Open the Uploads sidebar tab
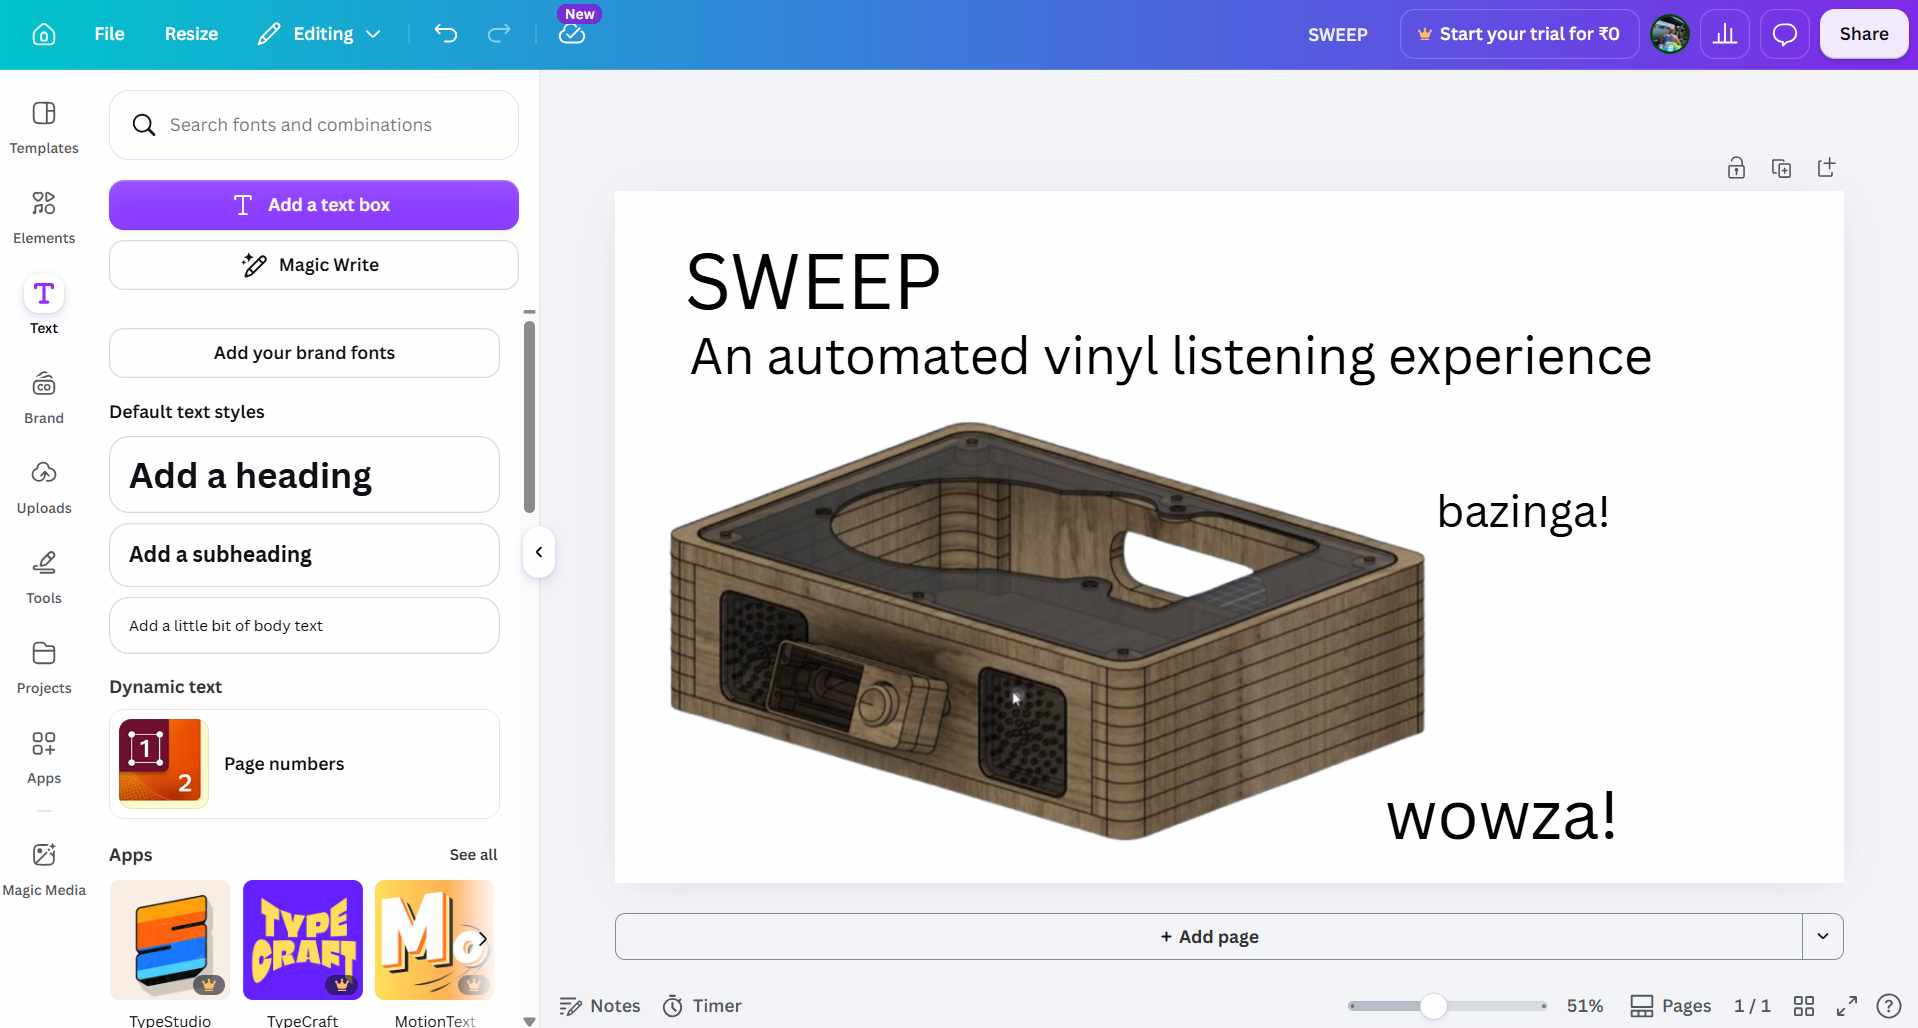Screen dimensions: 1918x1028 pyautogui.click(x=44, y=488)
